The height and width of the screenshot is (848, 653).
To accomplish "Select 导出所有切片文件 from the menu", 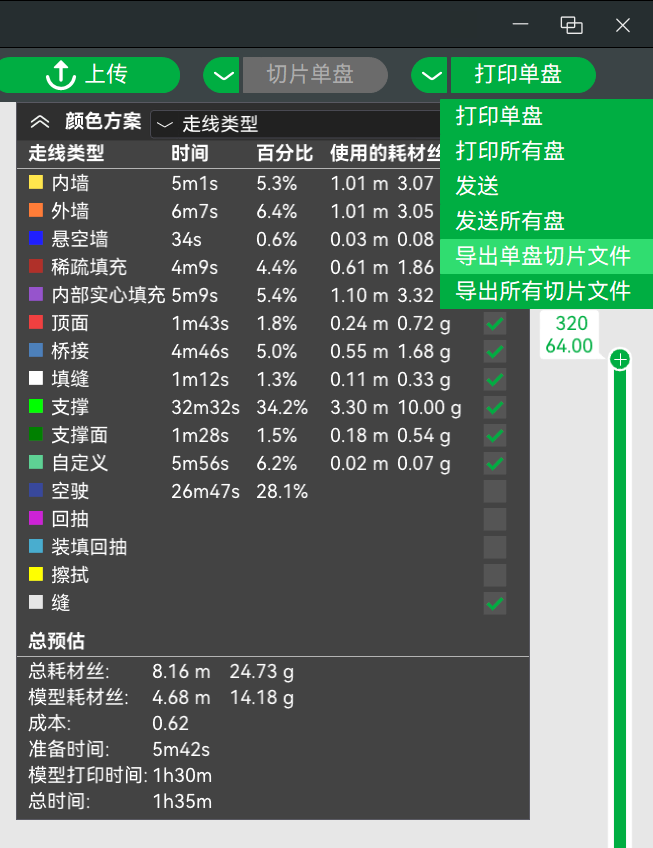I will (x=544, y=291).
